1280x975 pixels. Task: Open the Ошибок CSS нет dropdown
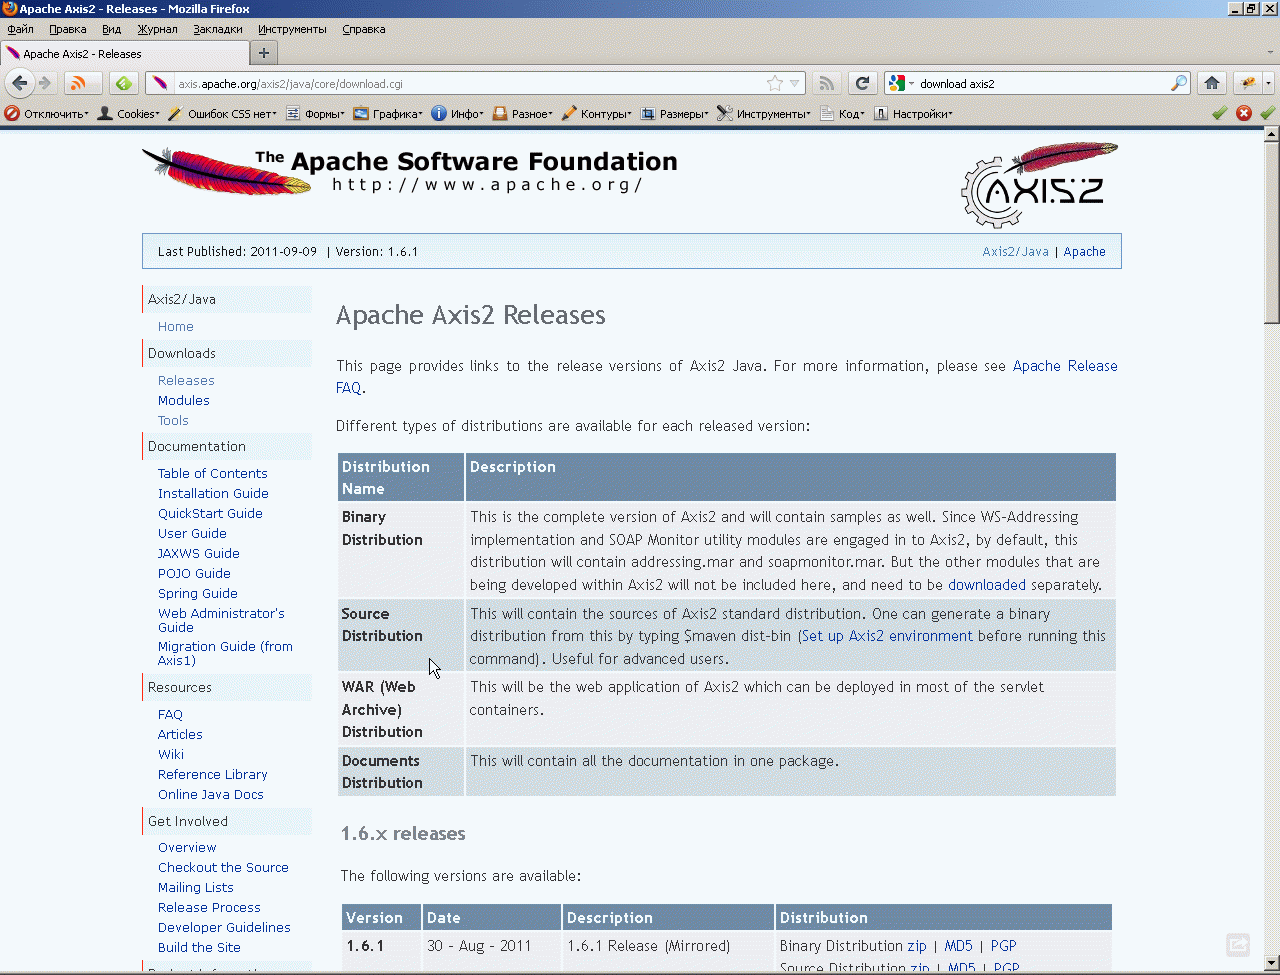coord(223,114)
